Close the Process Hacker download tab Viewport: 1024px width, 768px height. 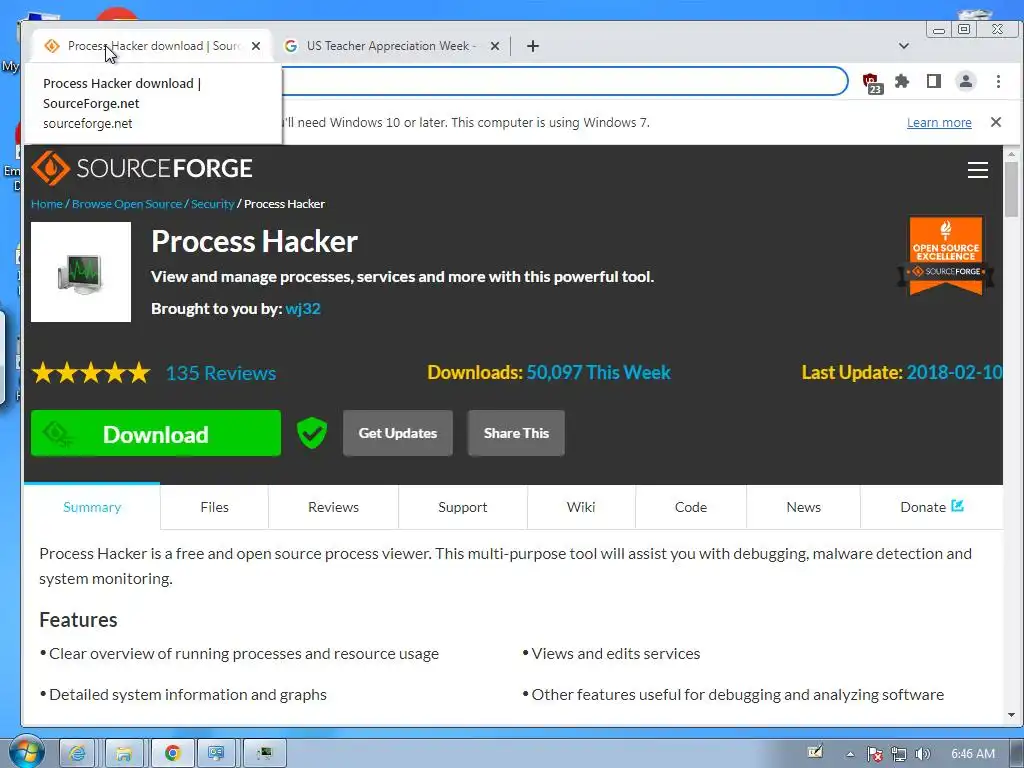[256, 46]
